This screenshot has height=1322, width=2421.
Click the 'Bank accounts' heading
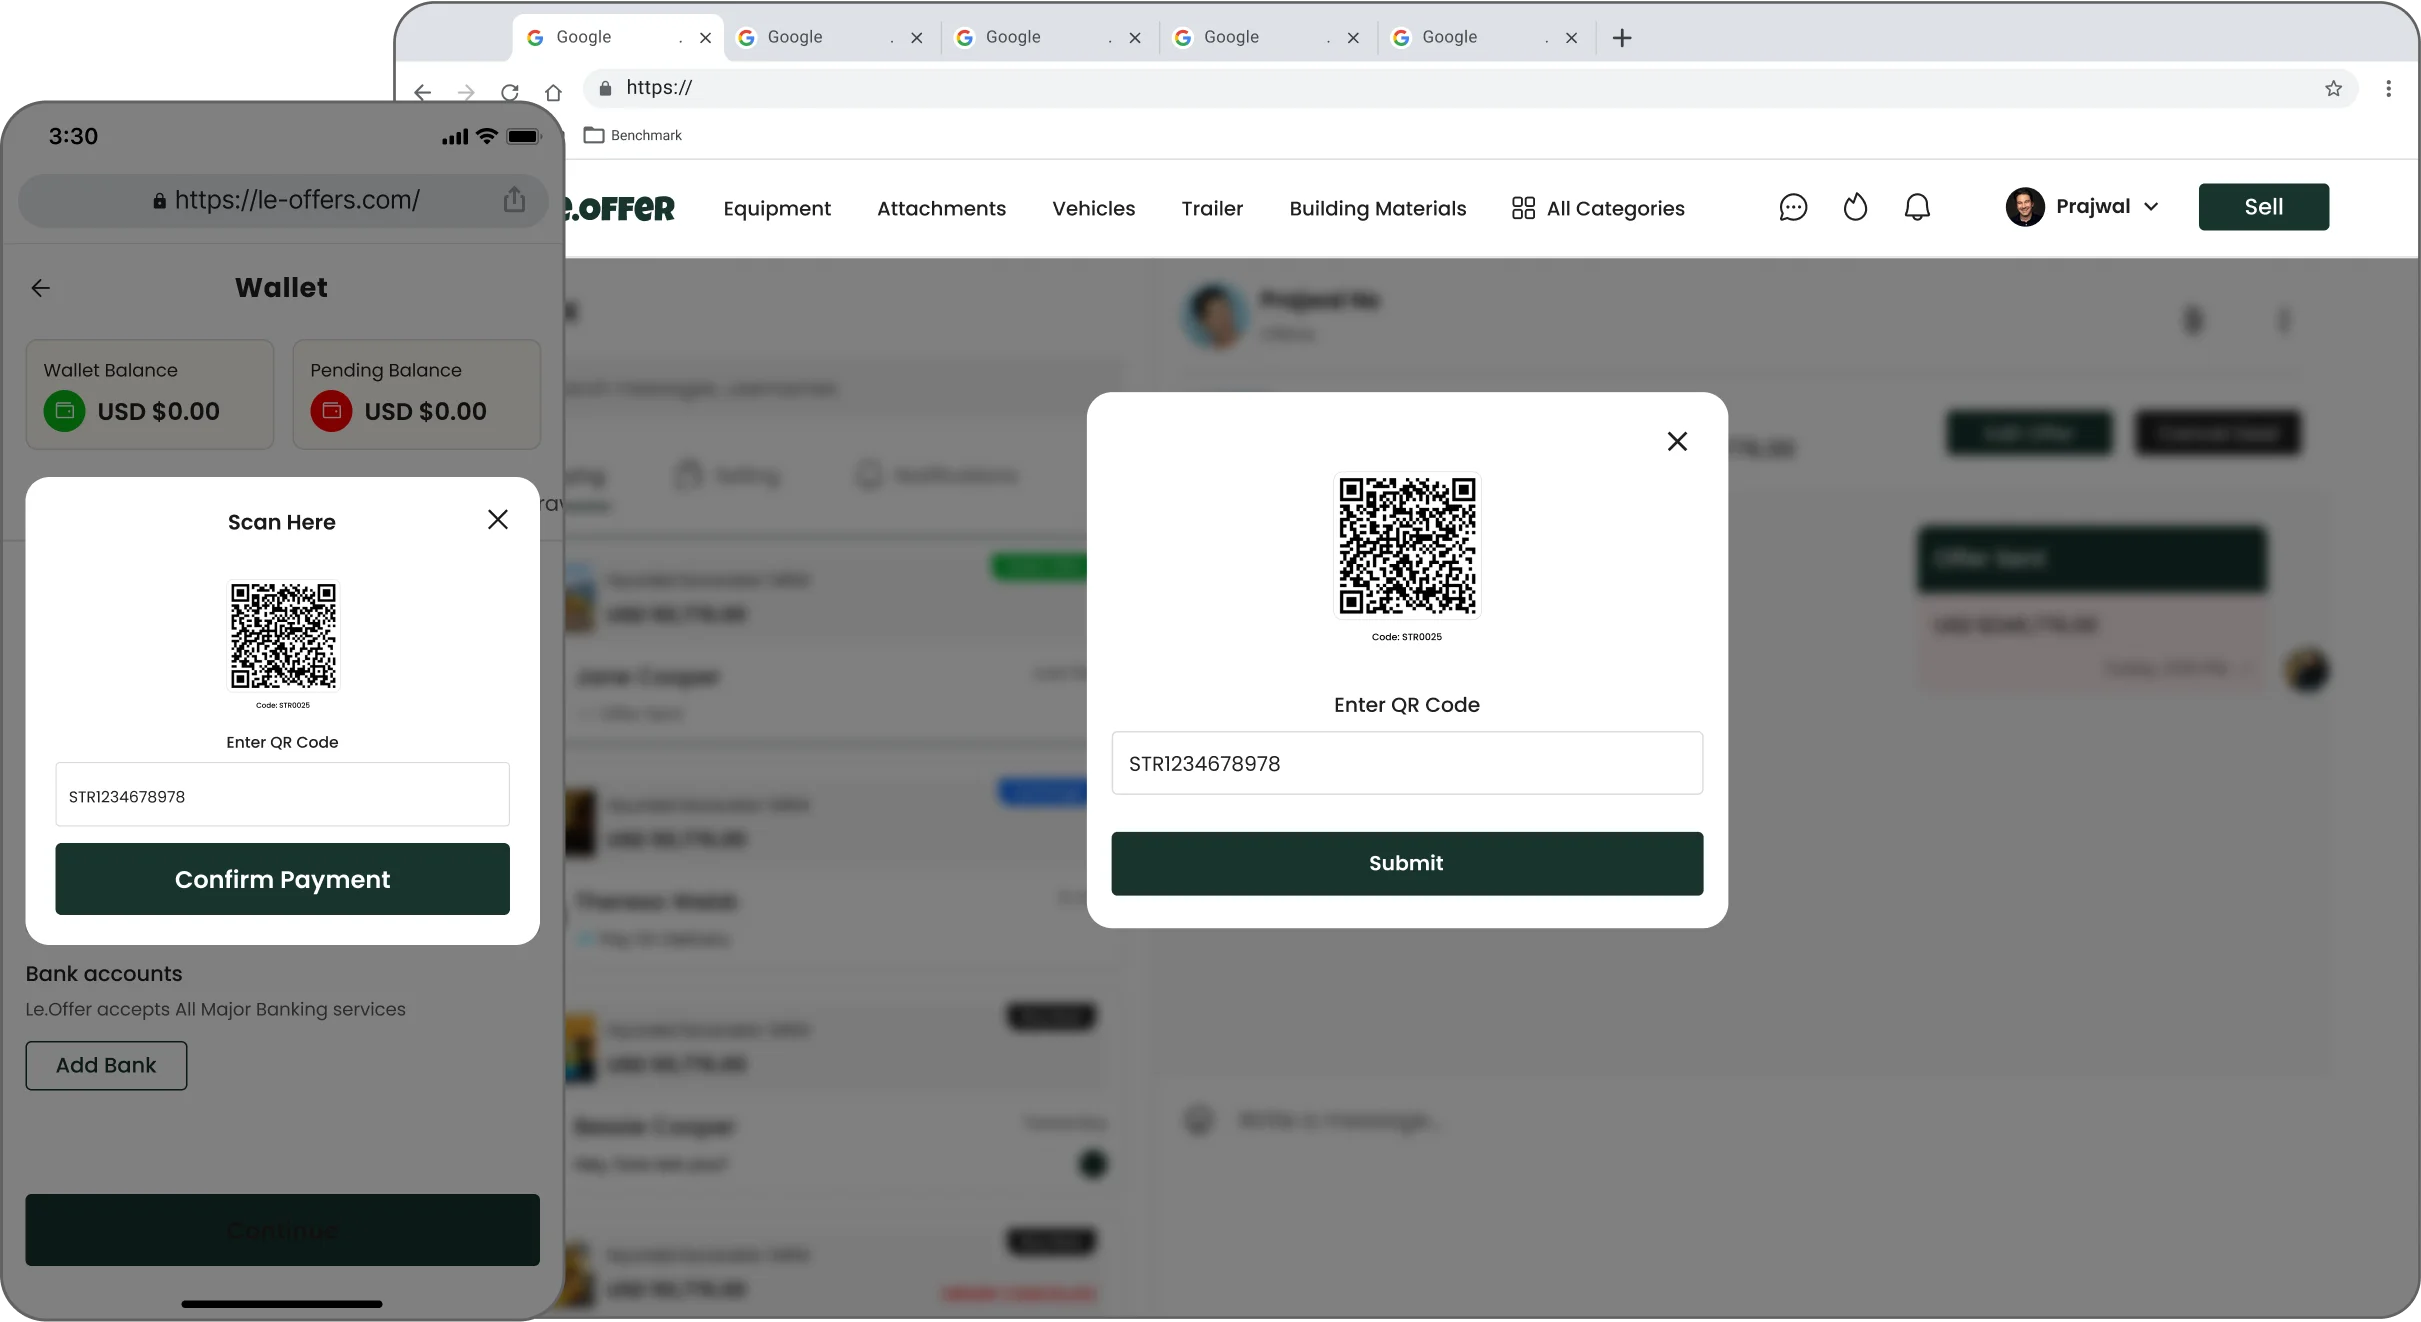[104, 973]
